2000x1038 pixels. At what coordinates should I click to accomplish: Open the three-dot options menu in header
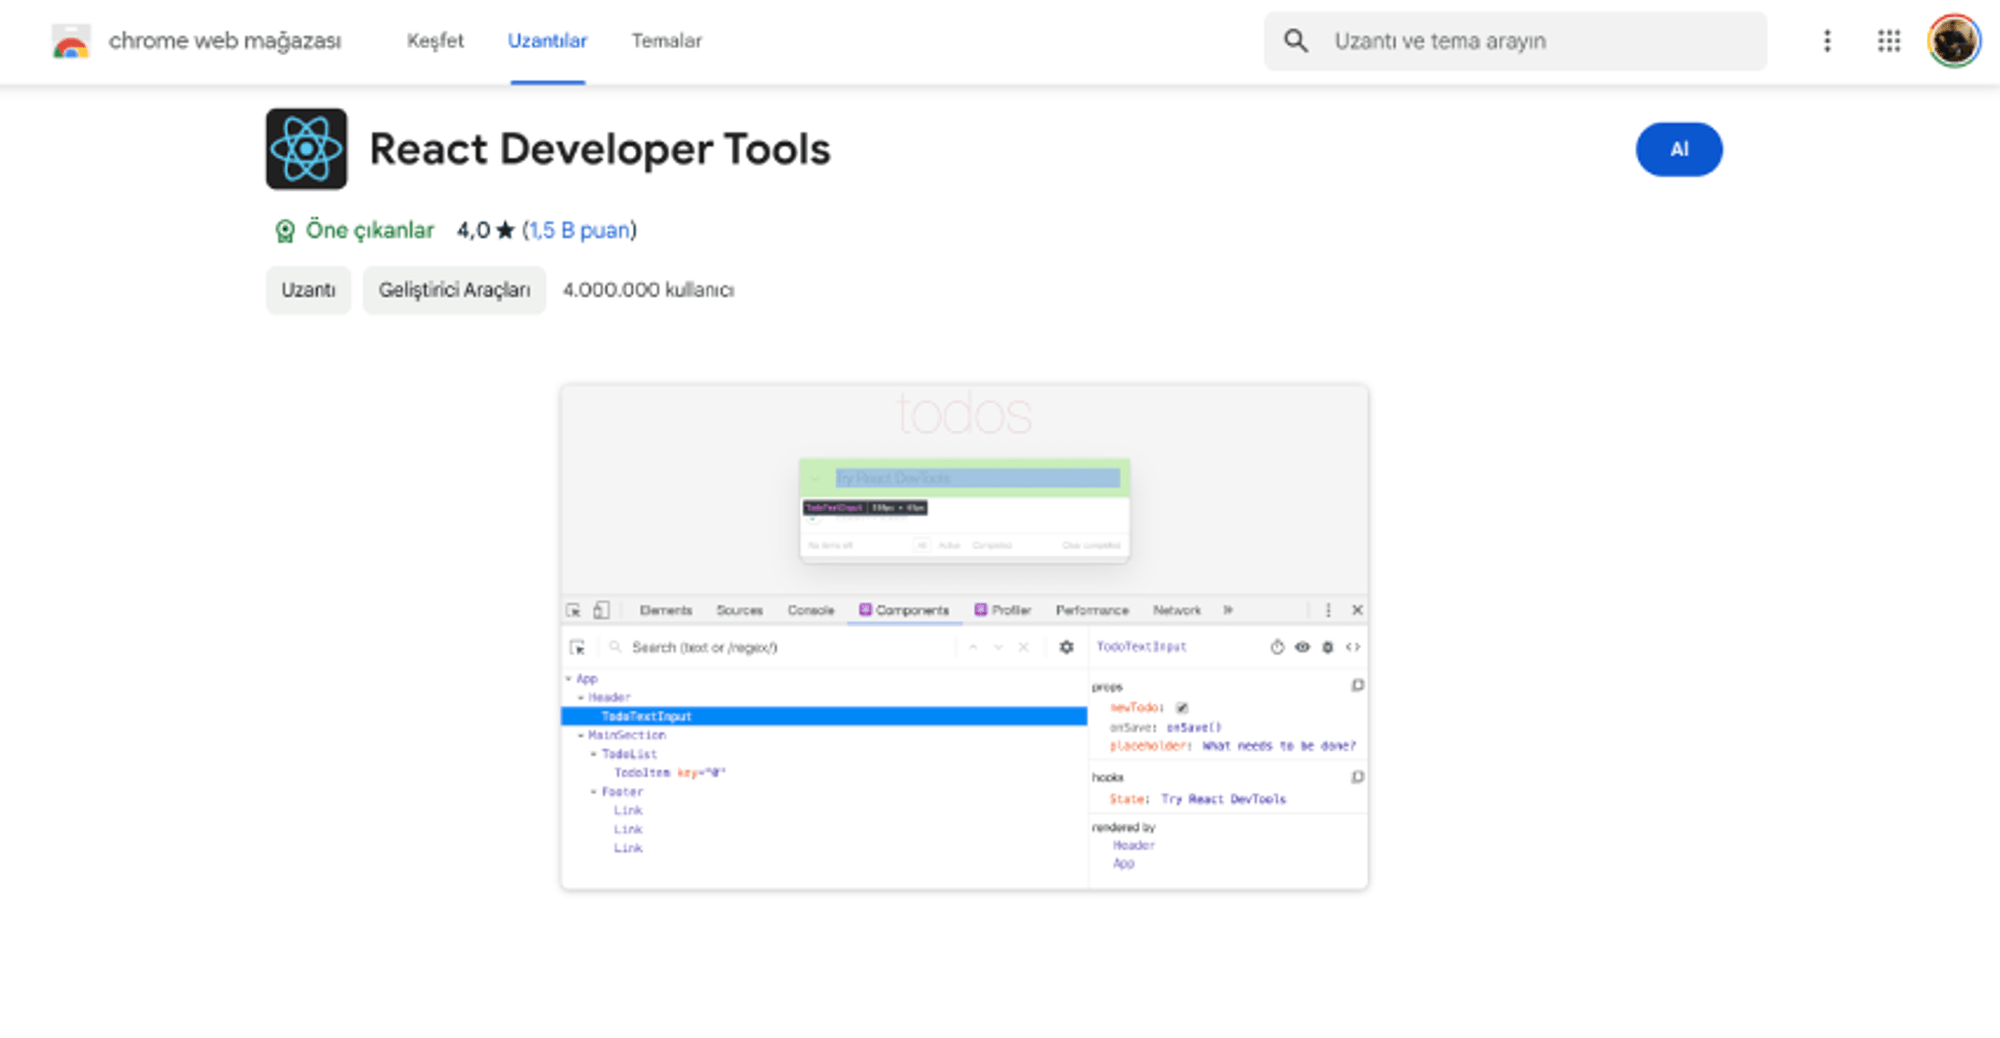[1827, 41]
